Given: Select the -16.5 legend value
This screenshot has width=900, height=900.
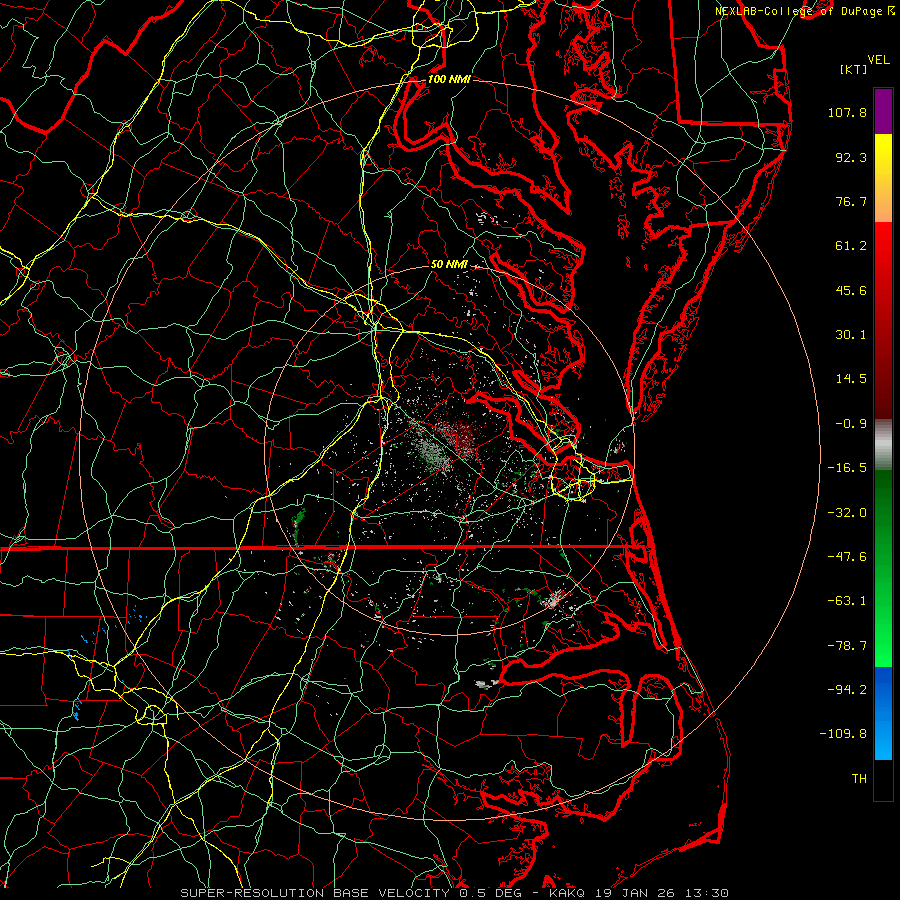Looking at the screenshot, I should (847, 468).
